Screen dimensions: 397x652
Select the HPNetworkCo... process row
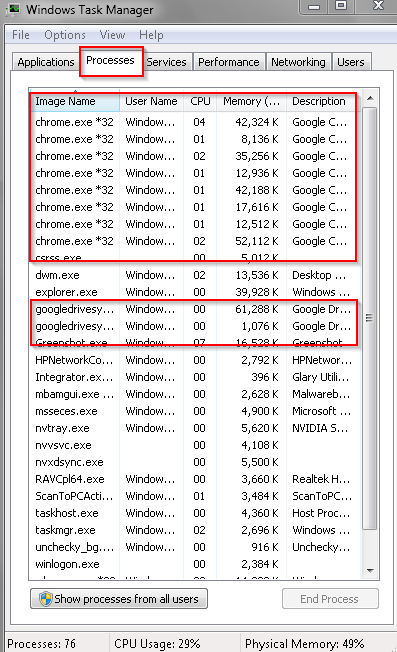point(195,360)
